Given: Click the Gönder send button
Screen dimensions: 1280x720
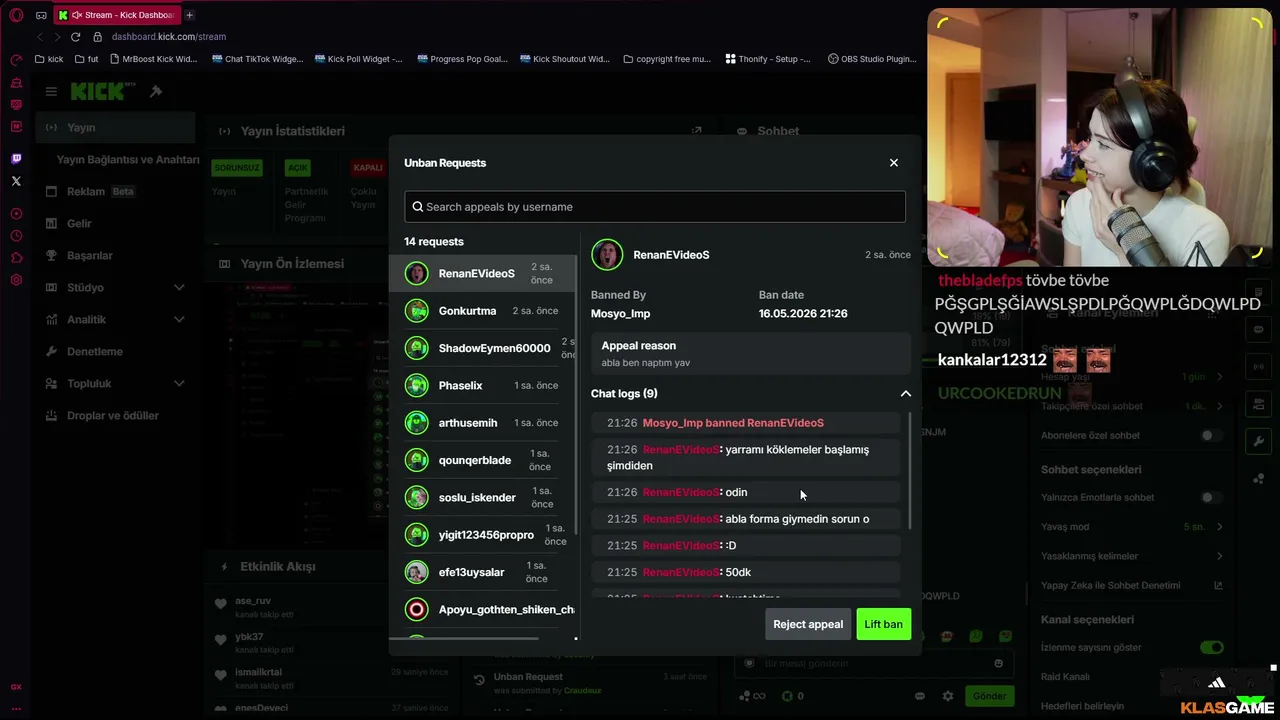Looking at the screenshot, I should tap(989, 696).
